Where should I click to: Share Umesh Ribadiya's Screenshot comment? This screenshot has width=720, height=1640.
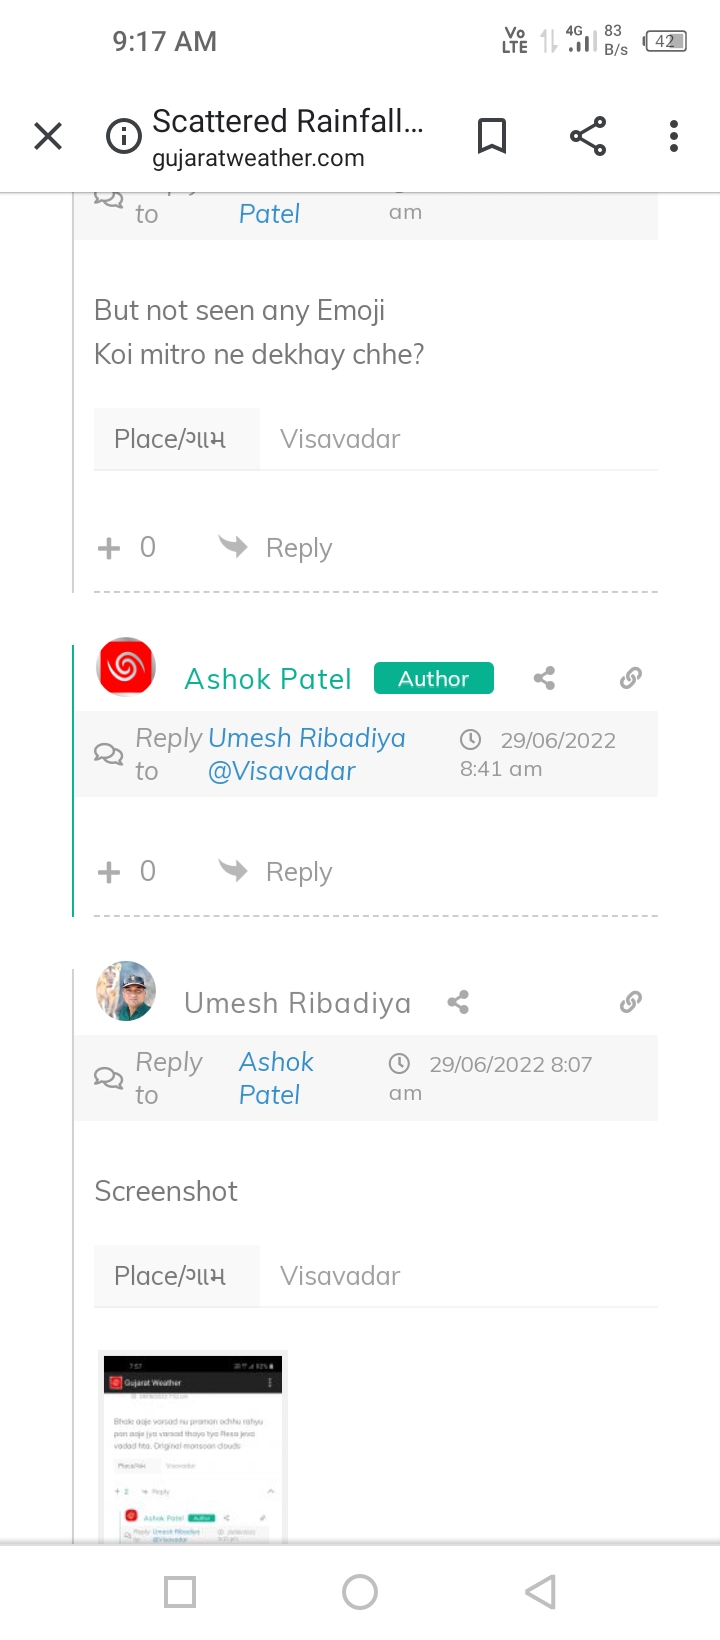(x=458, y=1002)
